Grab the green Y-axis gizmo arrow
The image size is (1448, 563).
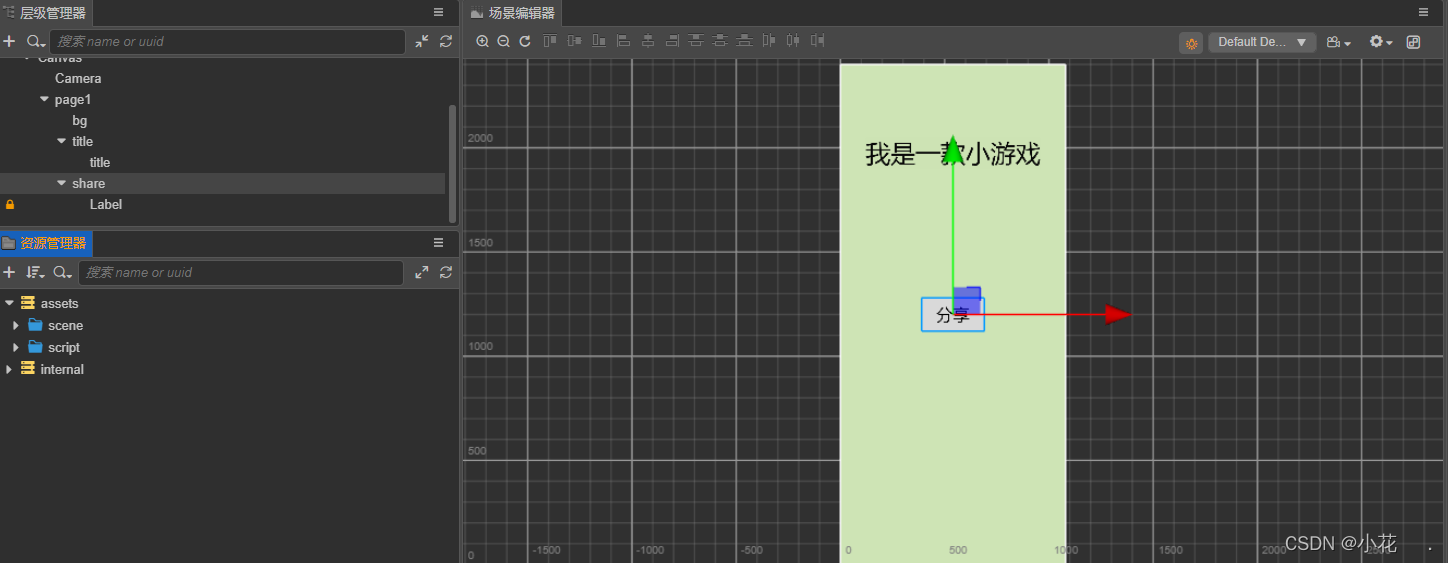[x=954, y=150]
